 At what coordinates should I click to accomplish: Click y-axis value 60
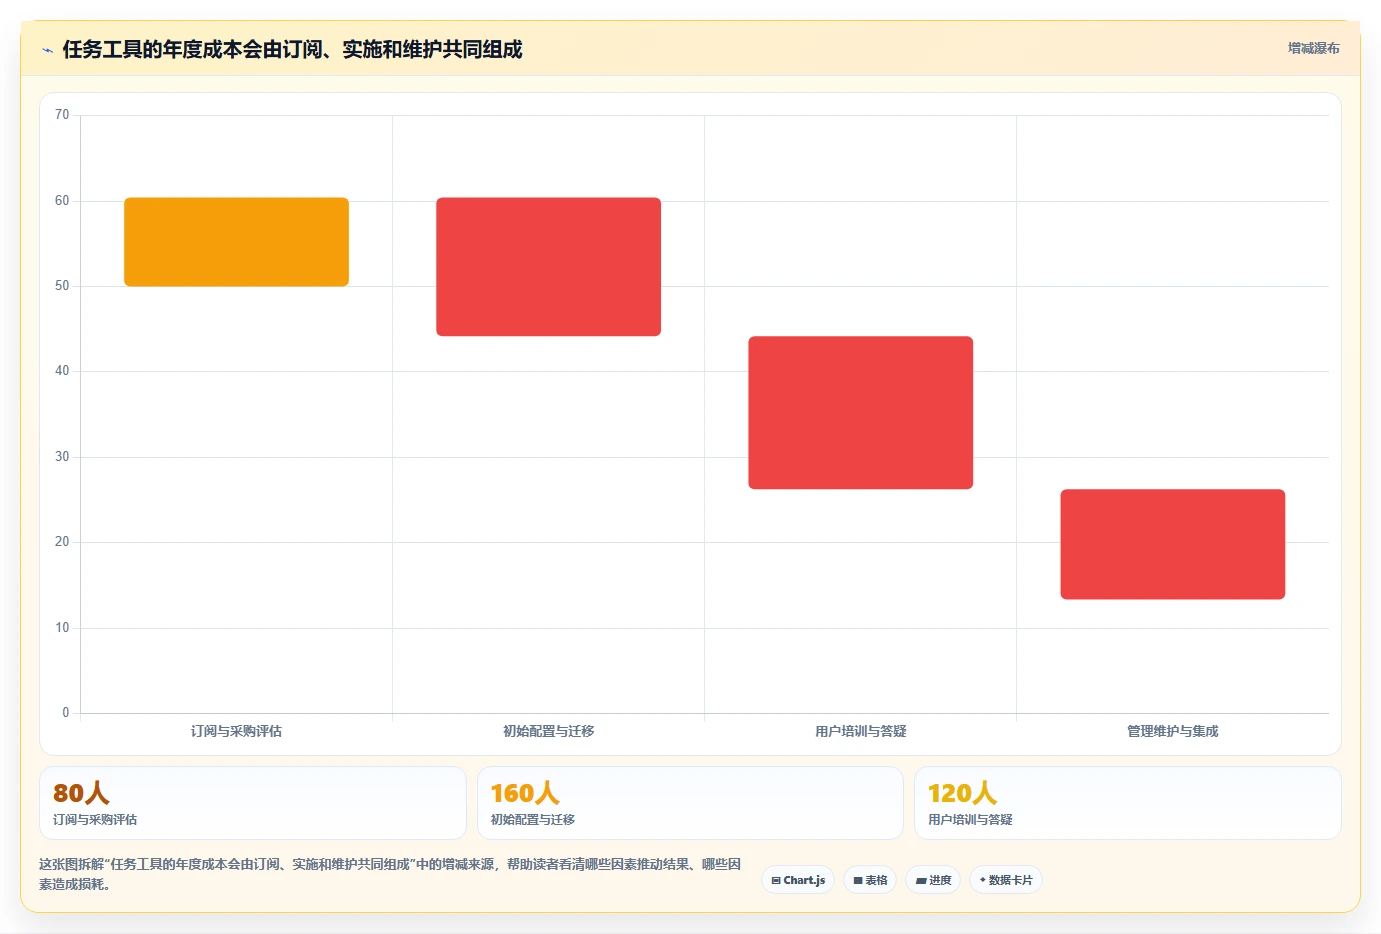[62, 201]
